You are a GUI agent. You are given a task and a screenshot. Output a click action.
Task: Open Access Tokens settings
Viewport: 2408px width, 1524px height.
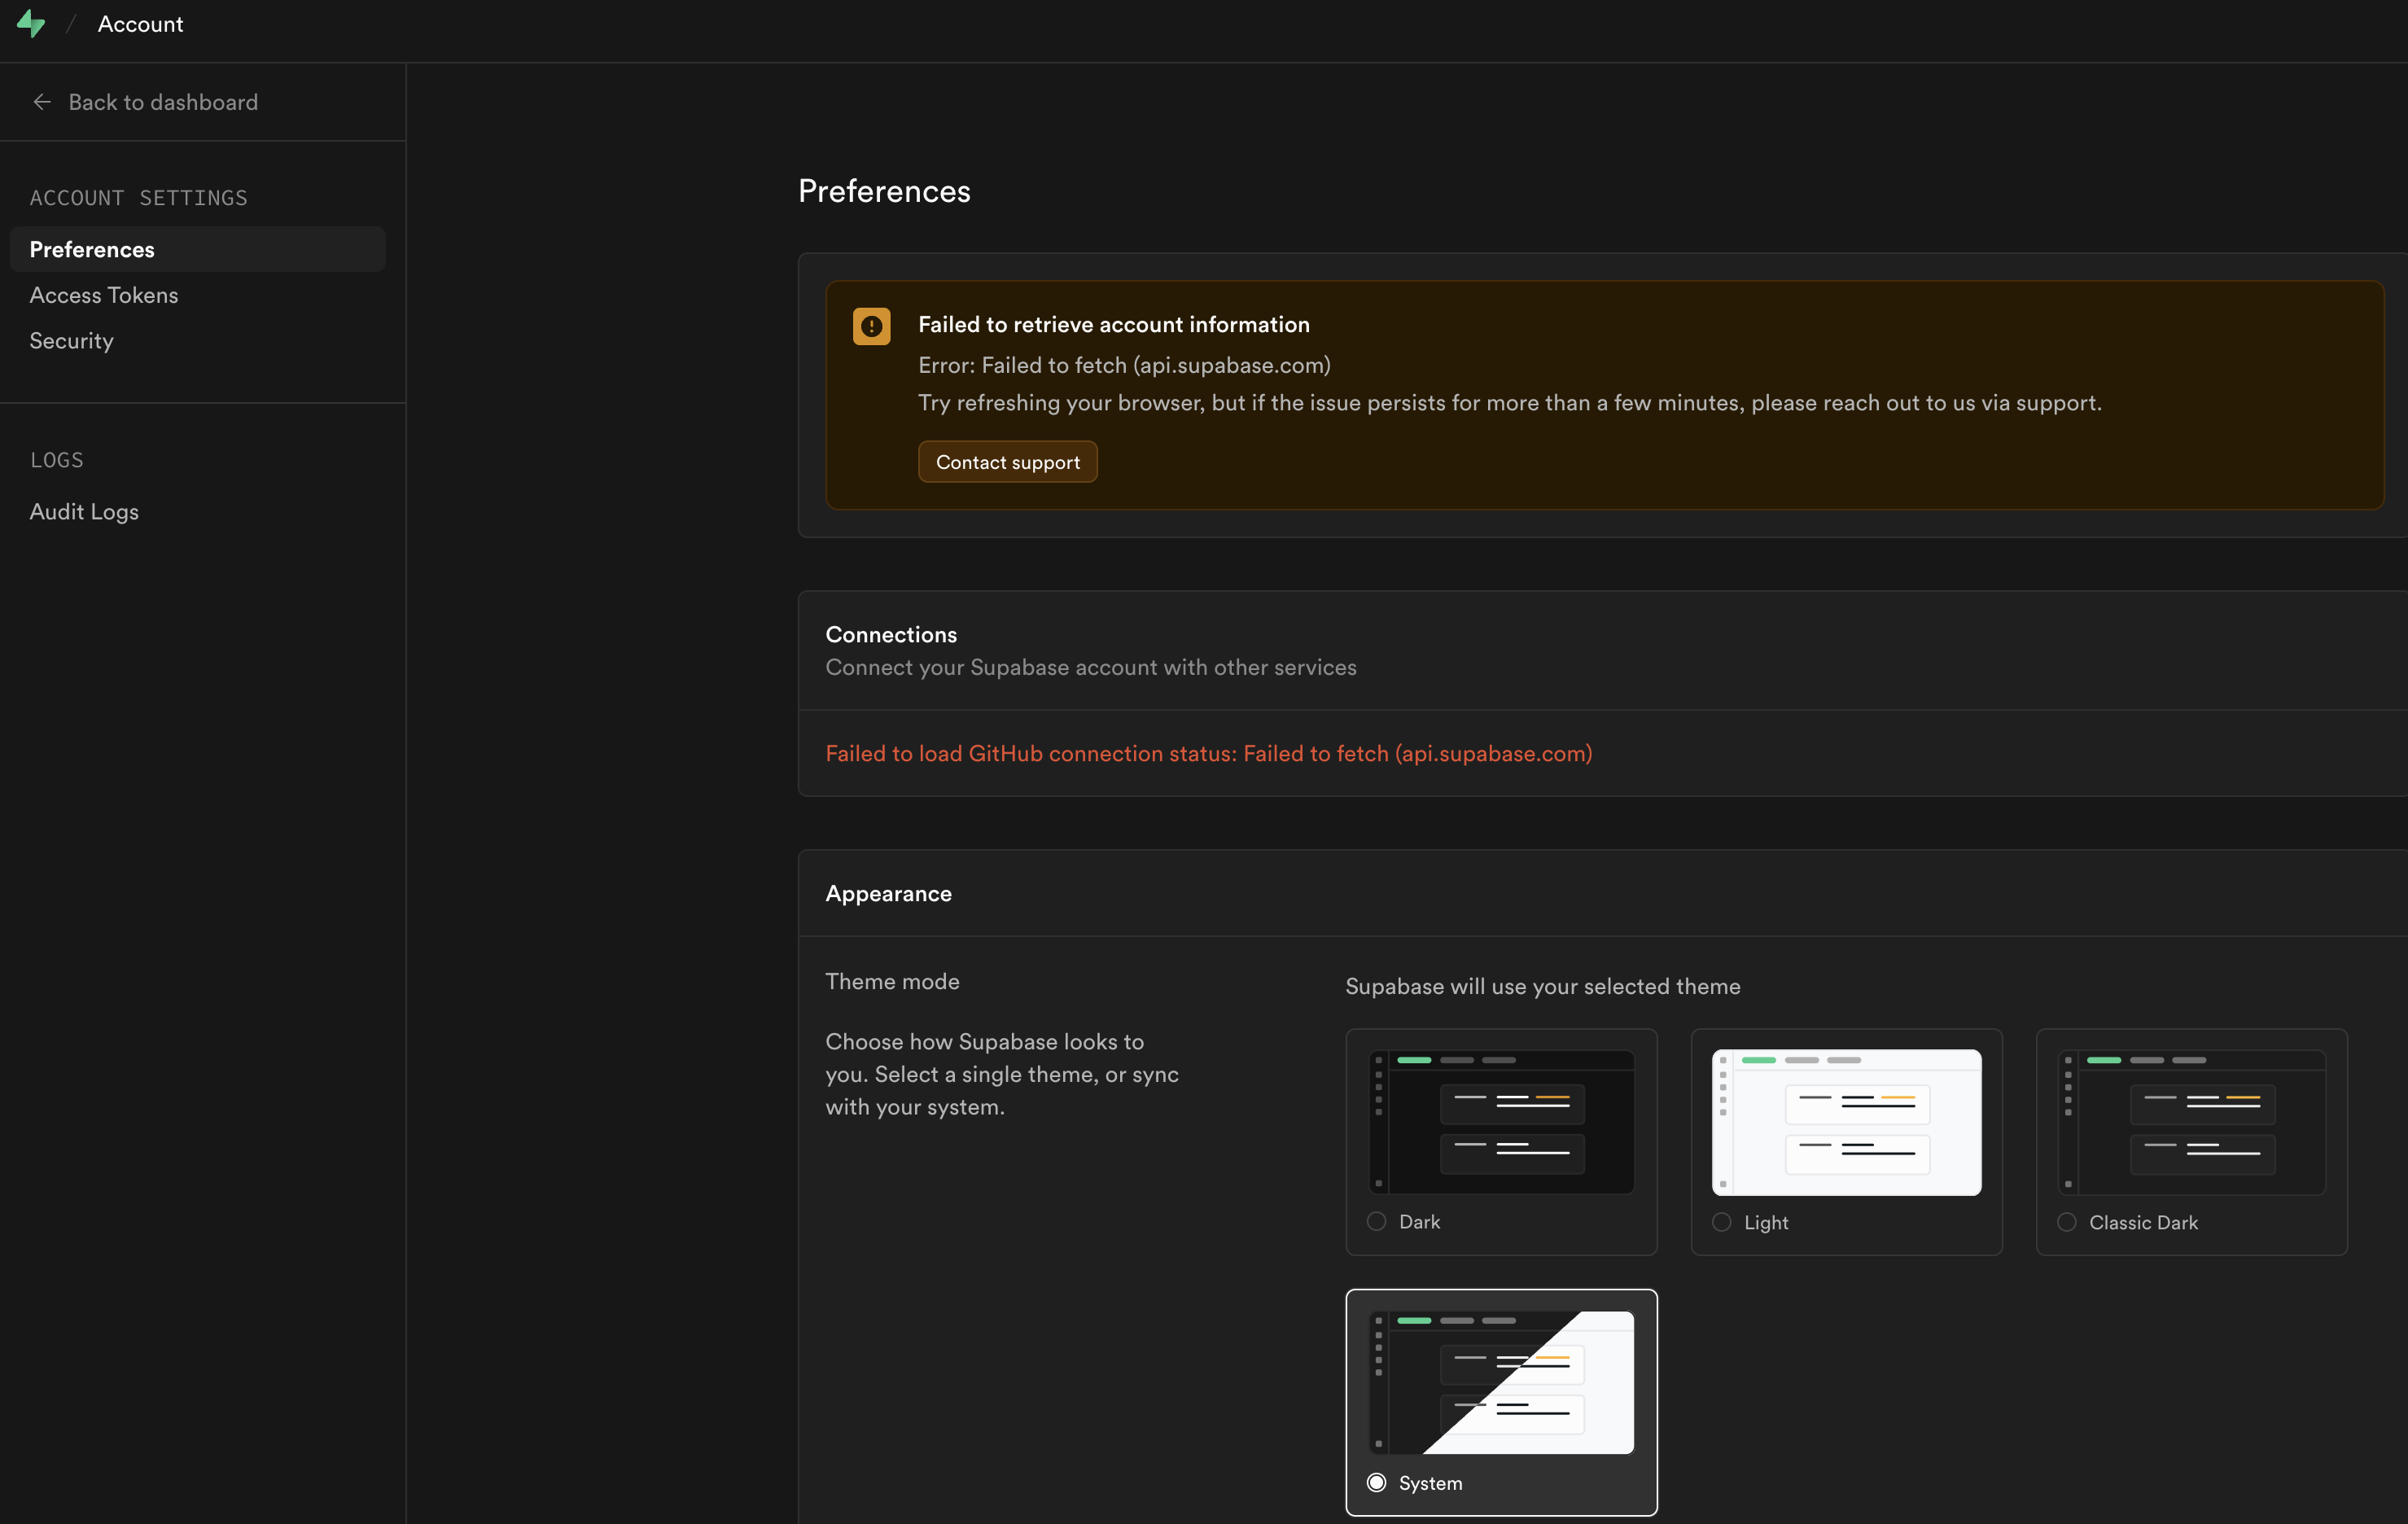pos(104,295)
